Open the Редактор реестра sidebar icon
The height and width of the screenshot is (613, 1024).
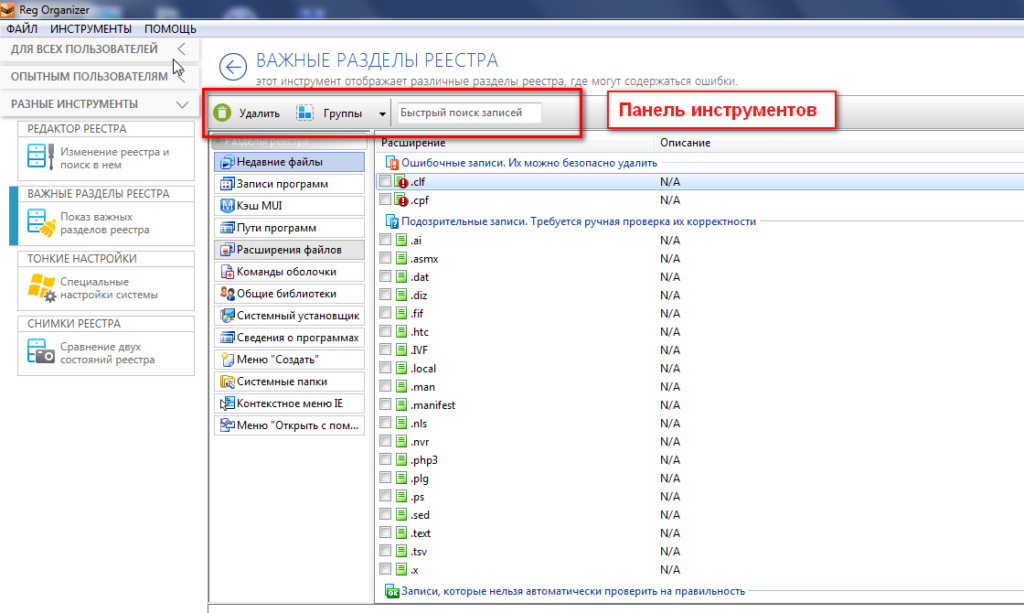39,158
